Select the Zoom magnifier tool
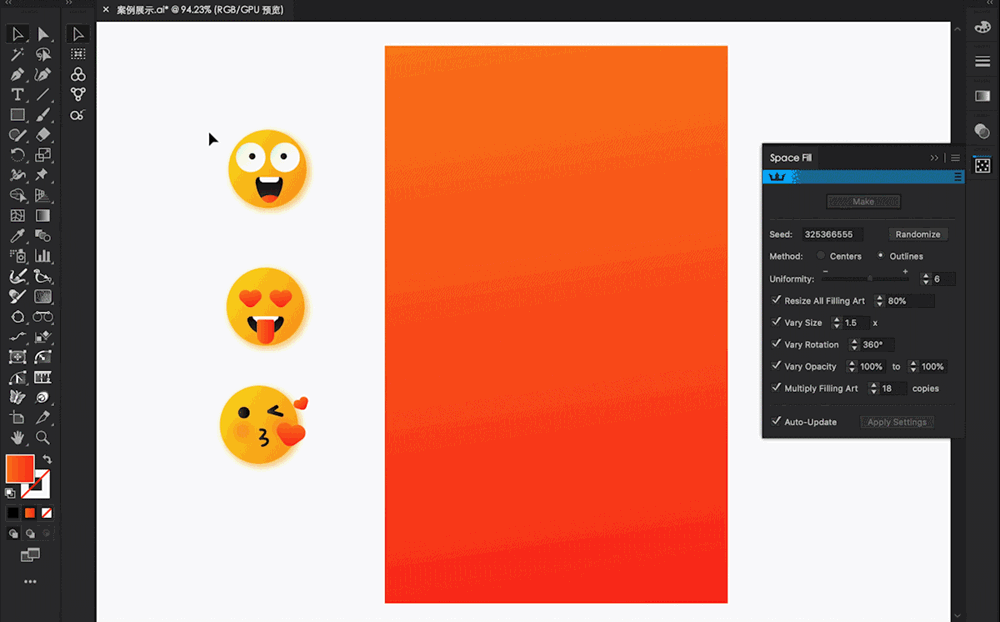The image size is (1000, 622). pyautogui.click(x=43, y=438)
